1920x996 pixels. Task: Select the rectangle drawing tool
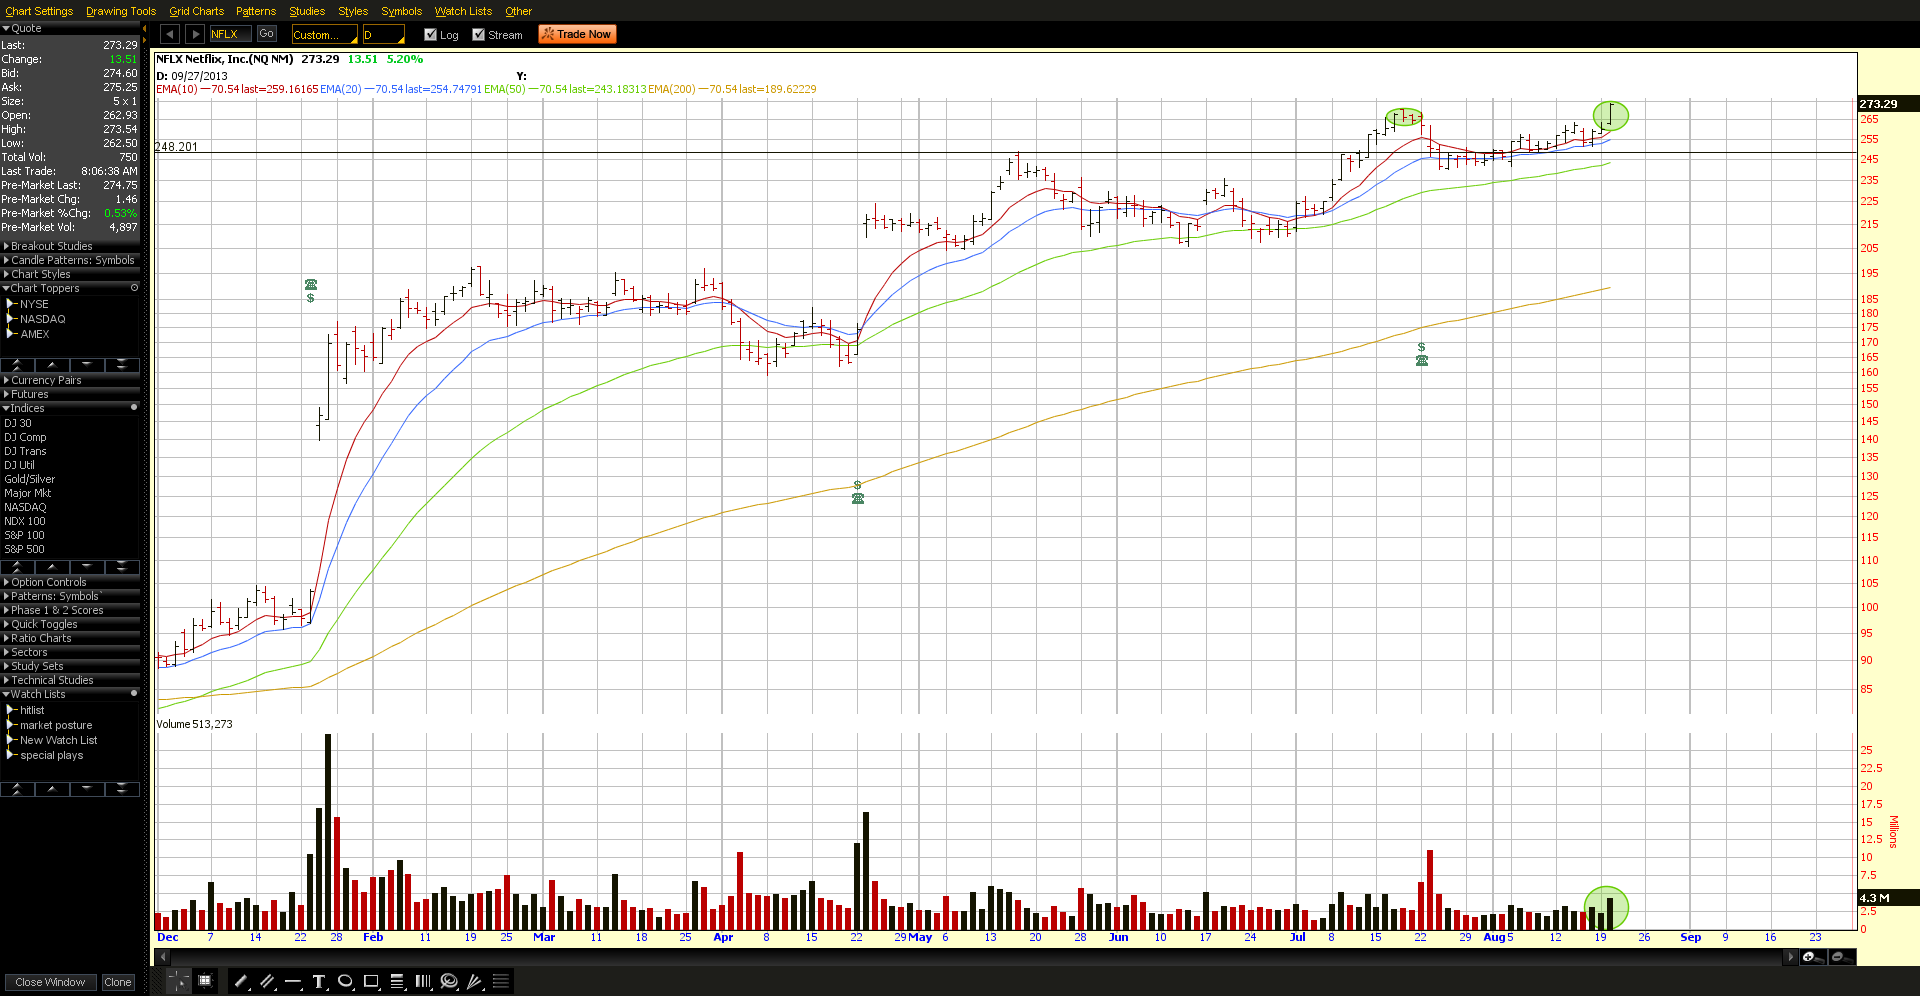pos(371,982)
